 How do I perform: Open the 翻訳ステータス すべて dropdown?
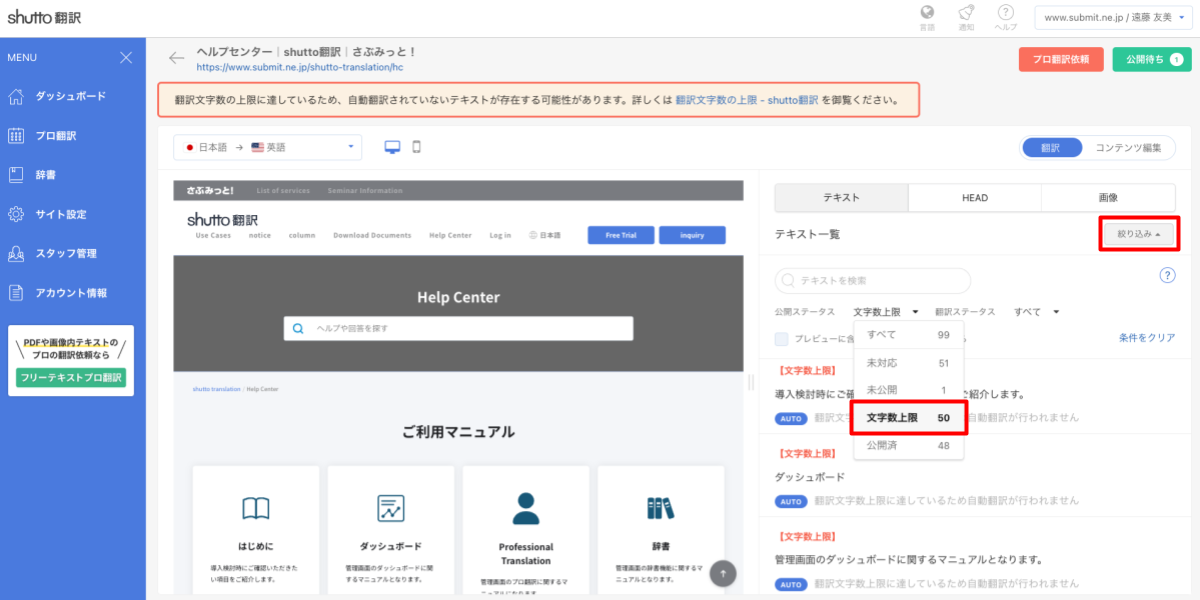point(1036,312)
